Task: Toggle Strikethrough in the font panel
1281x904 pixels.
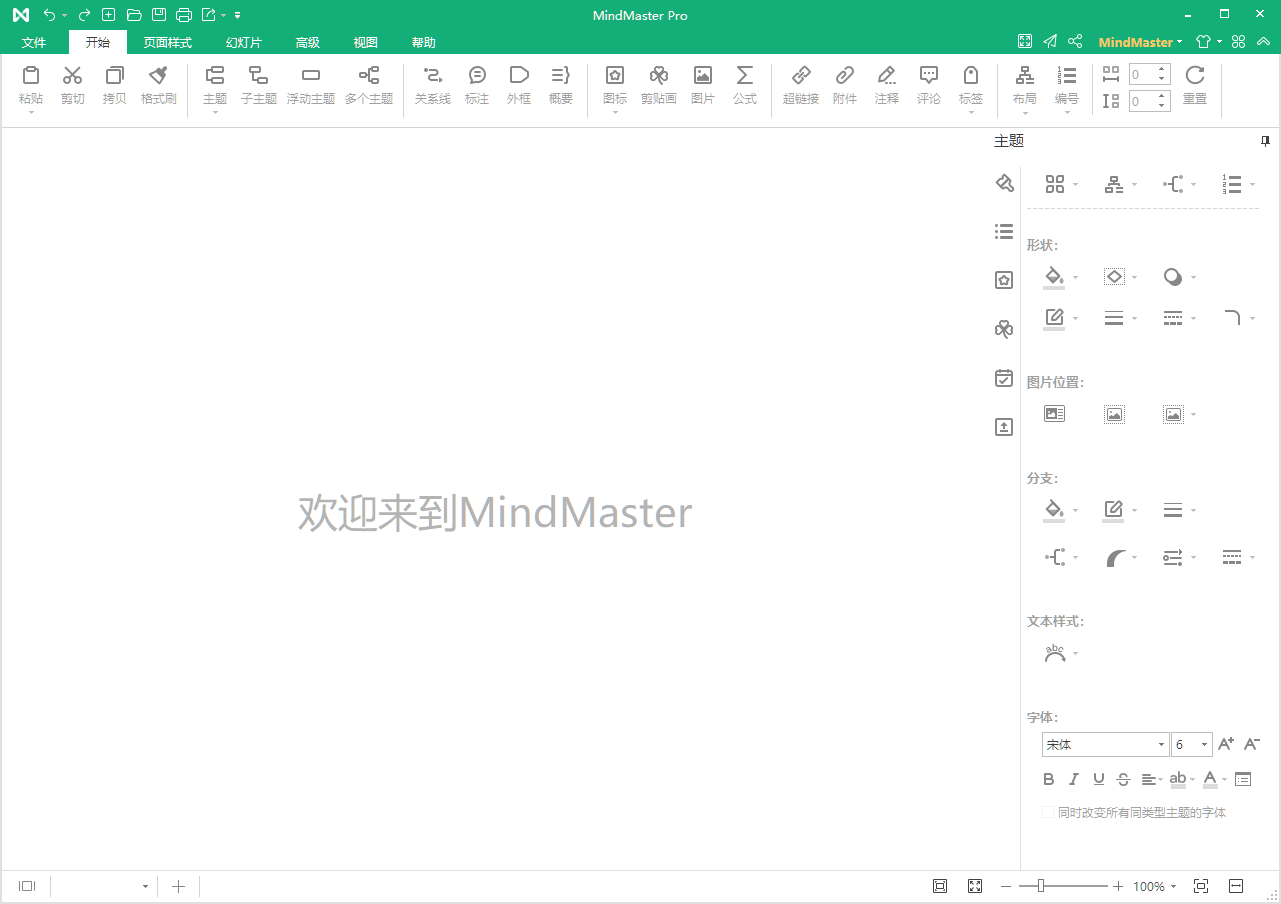Action: (x=1123, y=779)
